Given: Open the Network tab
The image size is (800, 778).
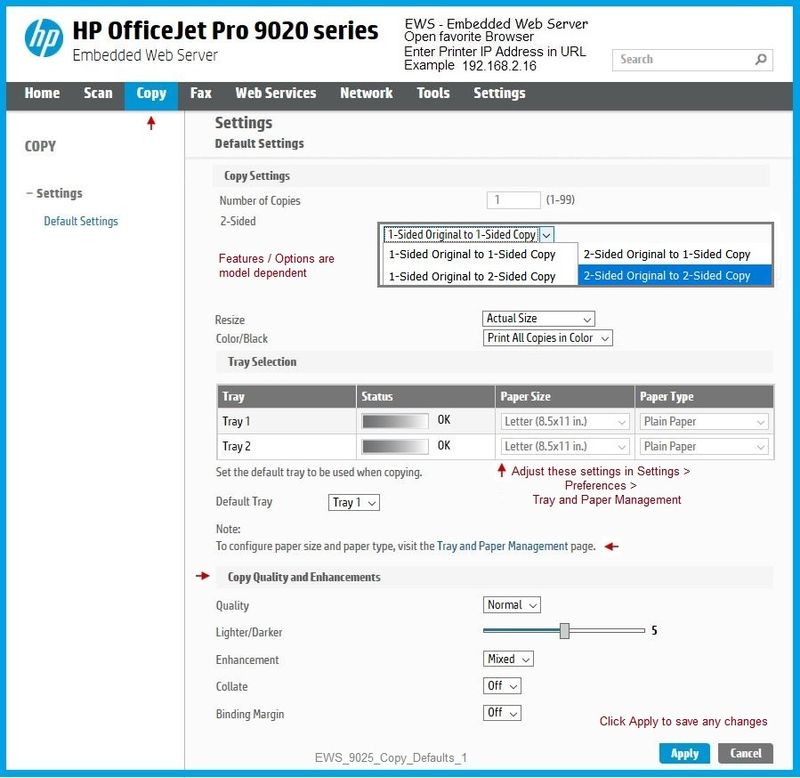Looking at the screenshot, I should [x=366, y=93].
